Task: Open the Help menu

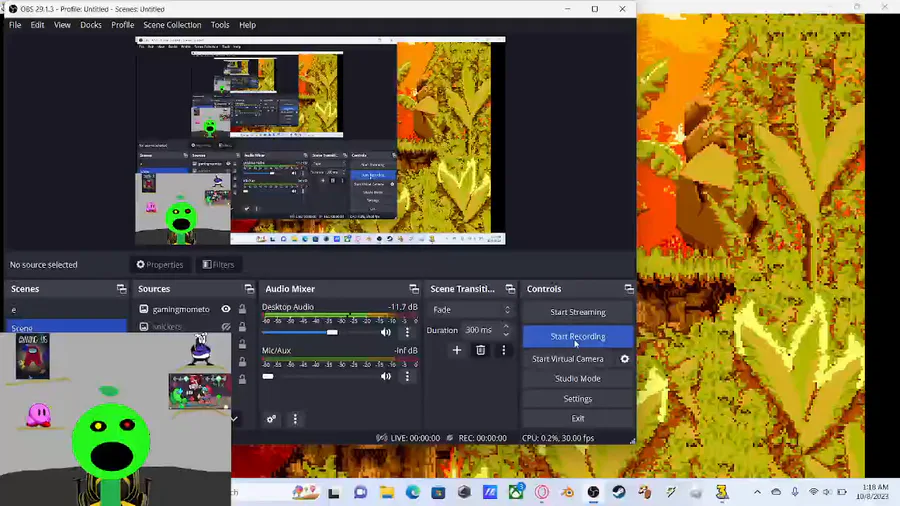Action: [x=247, y=25]
